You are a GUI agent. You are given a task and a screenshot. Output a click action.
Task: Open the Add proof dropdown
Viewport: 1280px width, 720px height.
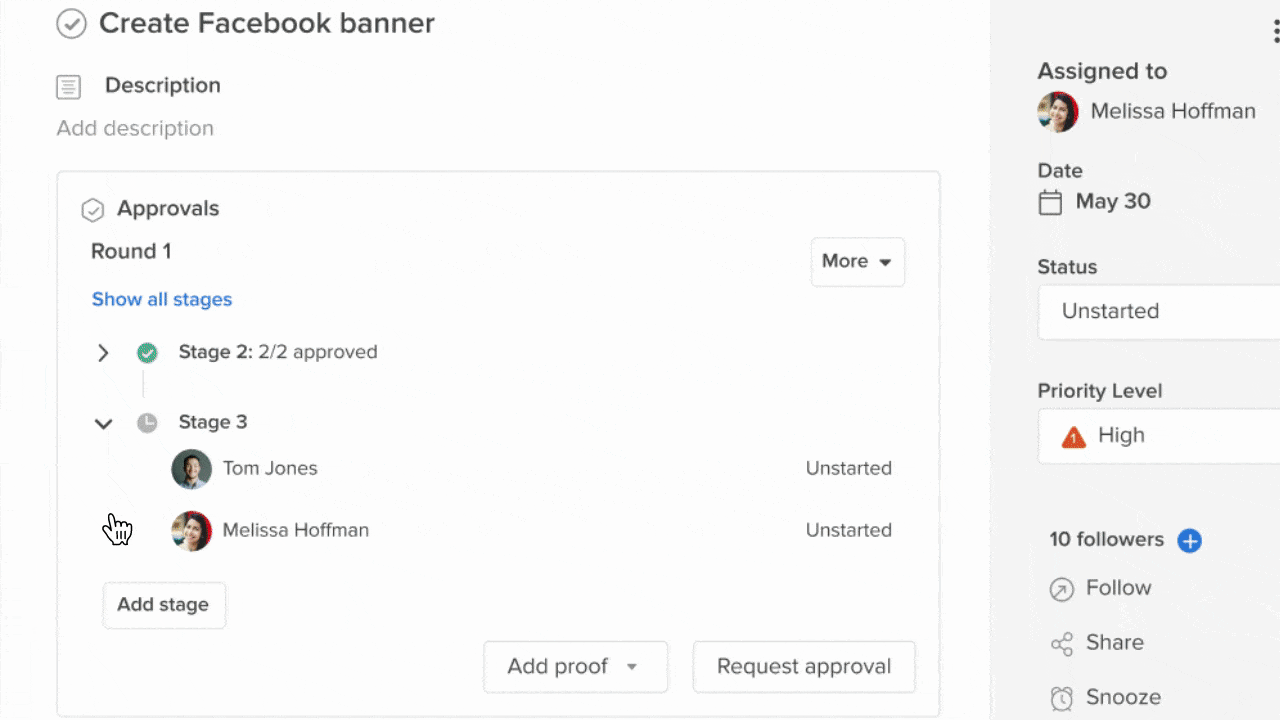click(x=575, y=667)
